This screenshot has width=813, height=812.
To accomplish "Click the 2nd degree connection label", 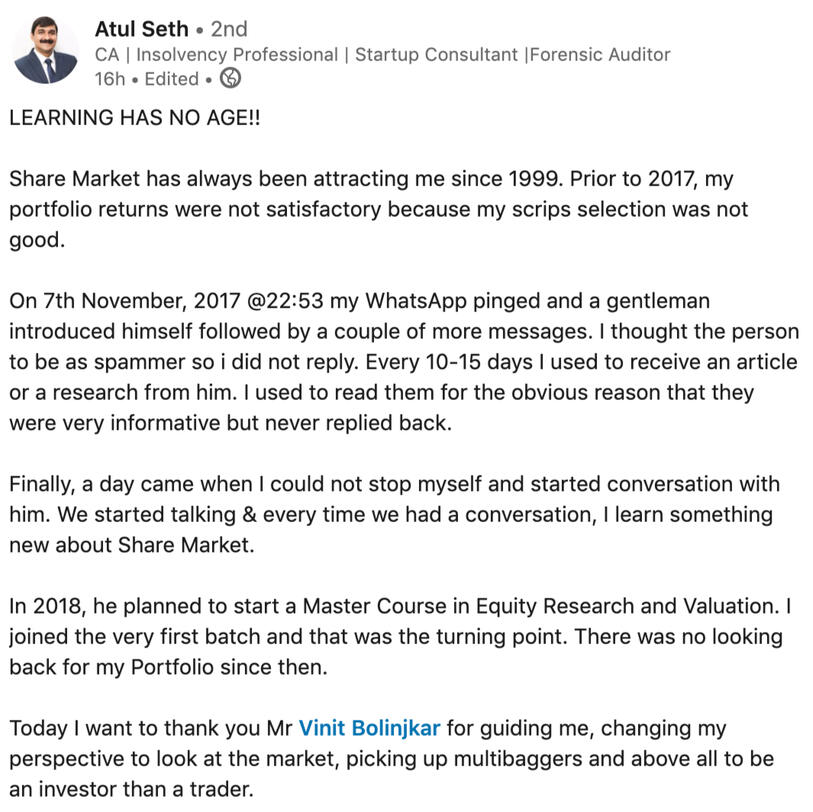I will 229,29.
